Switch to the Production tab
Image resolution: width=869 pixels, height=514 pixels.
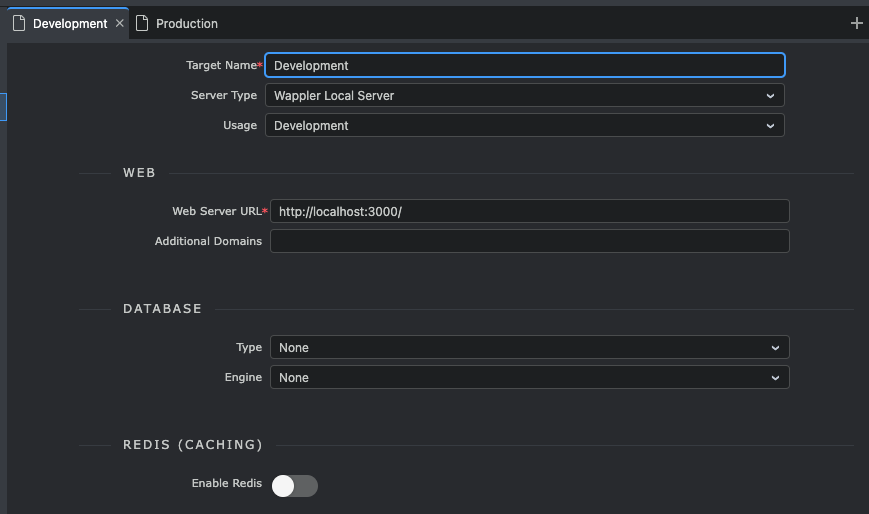(186, 23)
